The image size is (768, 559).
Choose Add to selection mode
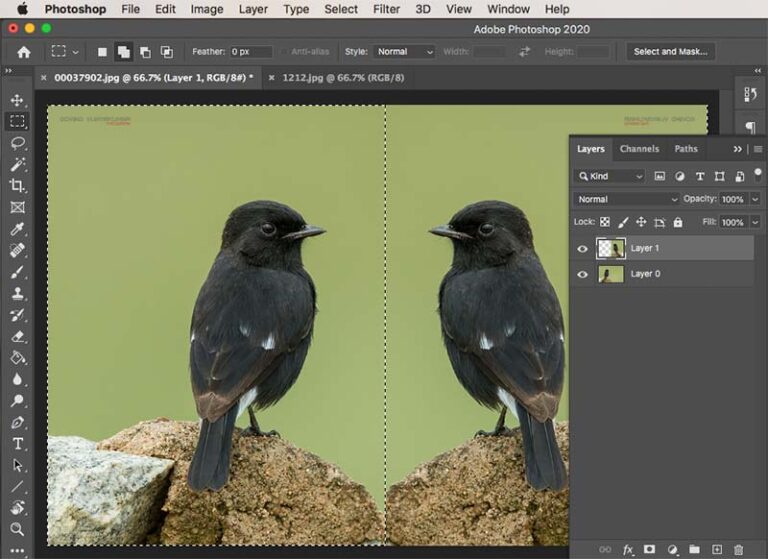click(123, 52)
